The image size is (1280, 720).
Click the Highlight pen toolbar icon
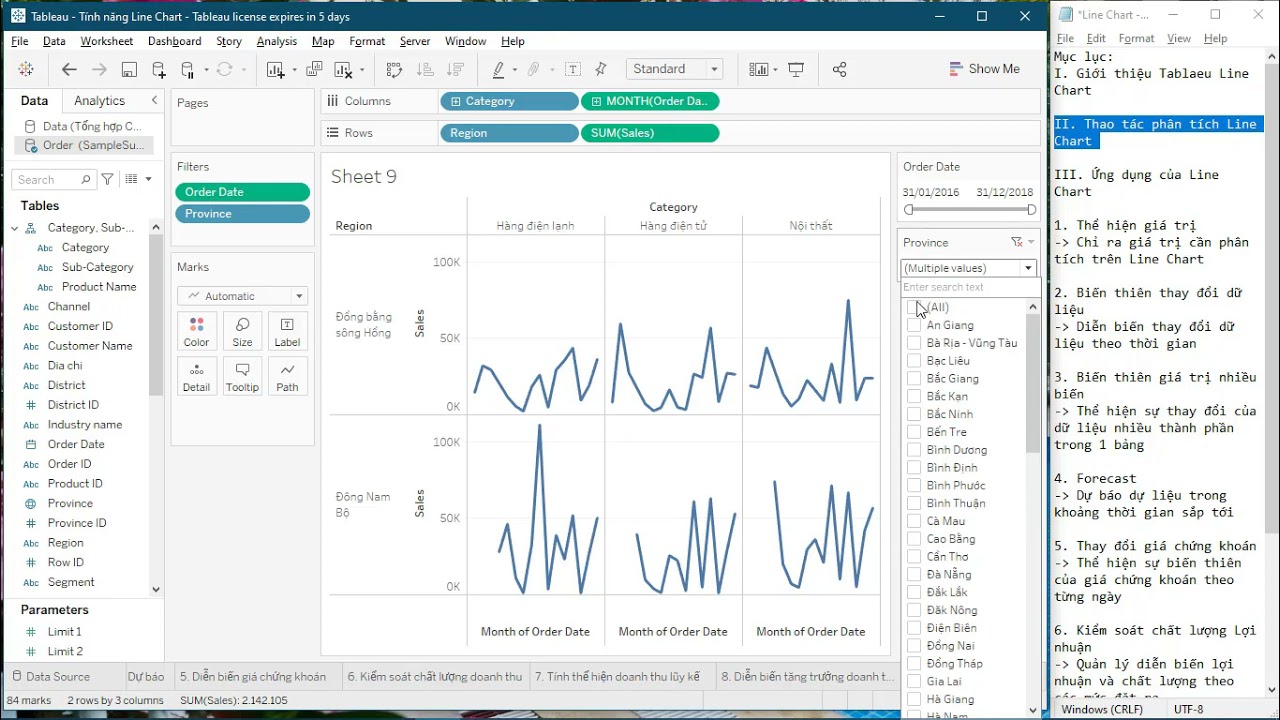498,69
